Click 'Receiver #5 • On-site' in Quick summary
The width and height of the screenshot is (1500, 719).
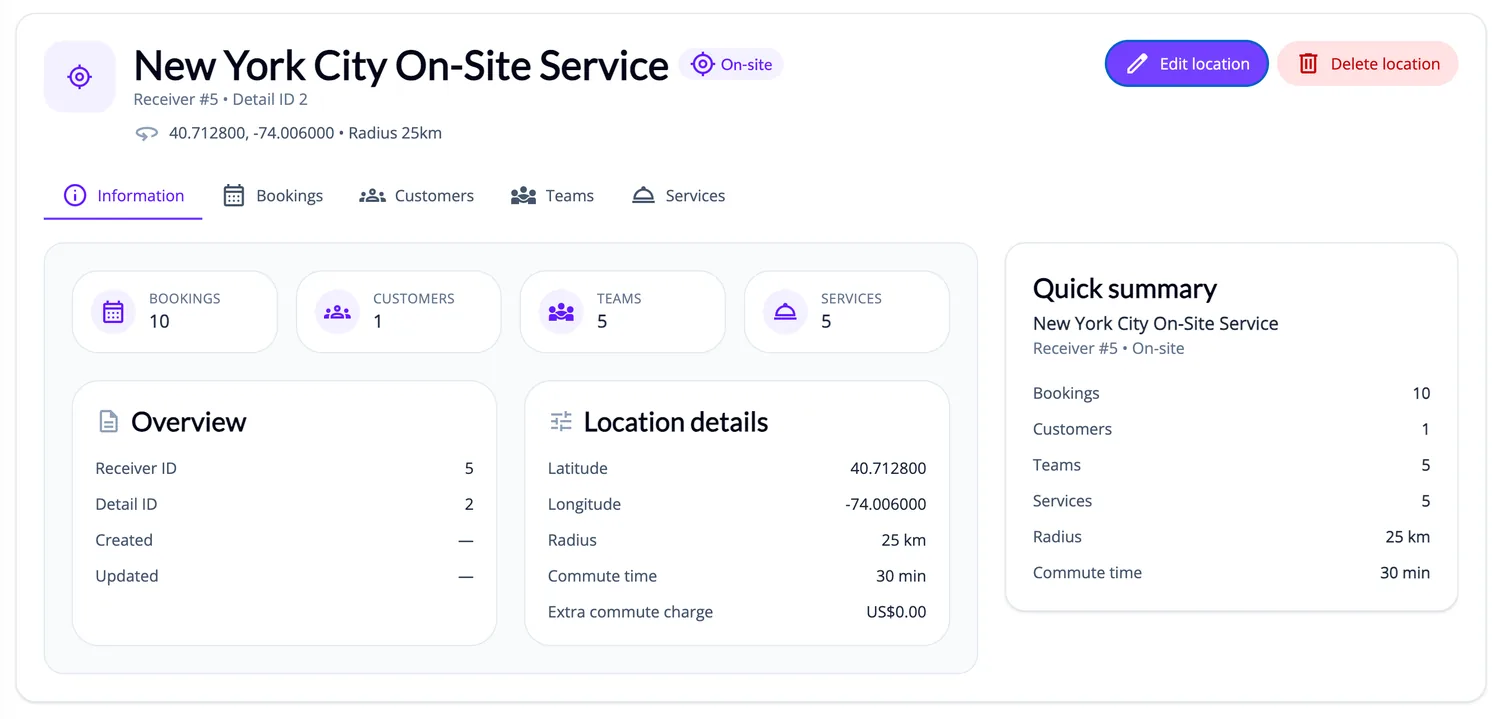click(x=1109, y=349)
